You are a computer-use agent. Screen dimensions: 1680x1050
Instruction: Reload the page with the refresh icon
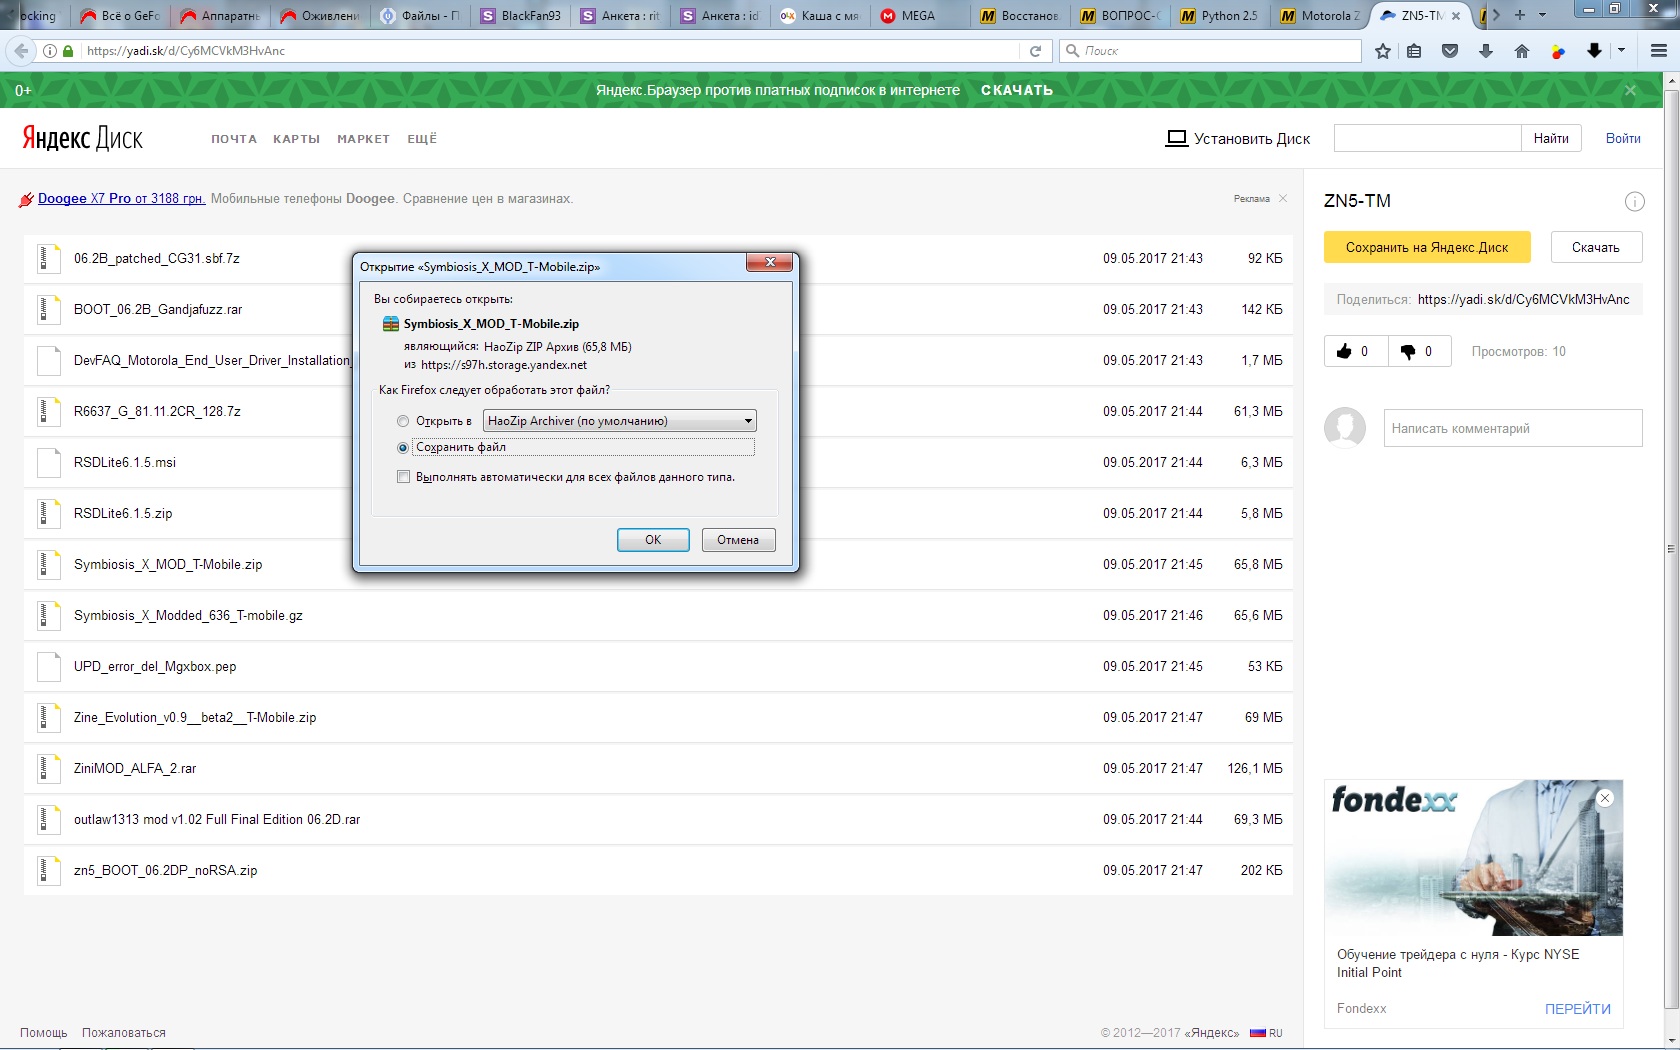coord(1036,50)
